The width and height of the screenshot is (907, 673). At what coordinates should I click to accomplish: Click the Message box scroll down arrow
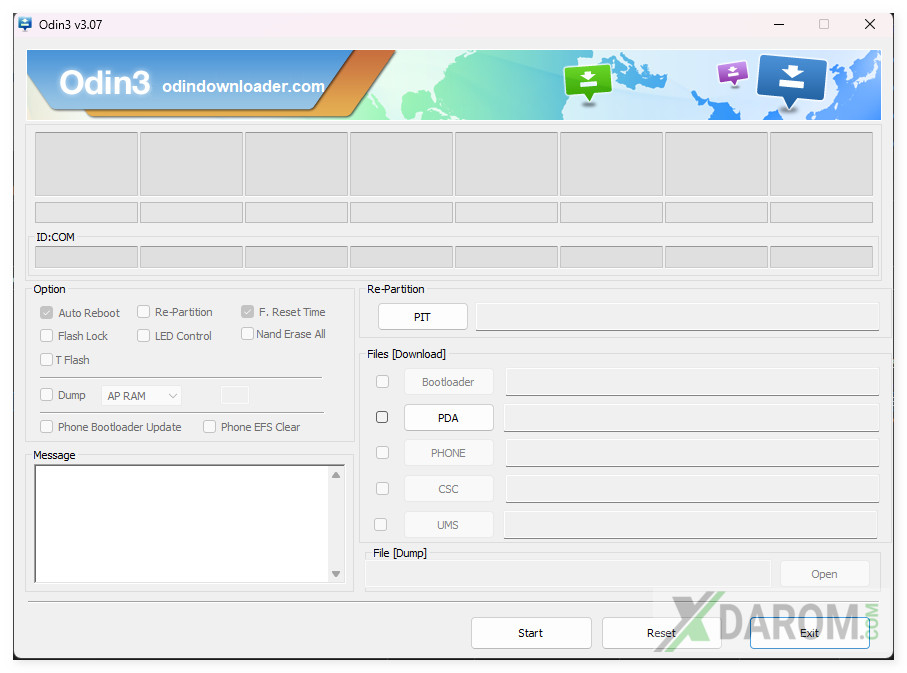point(336,573)
